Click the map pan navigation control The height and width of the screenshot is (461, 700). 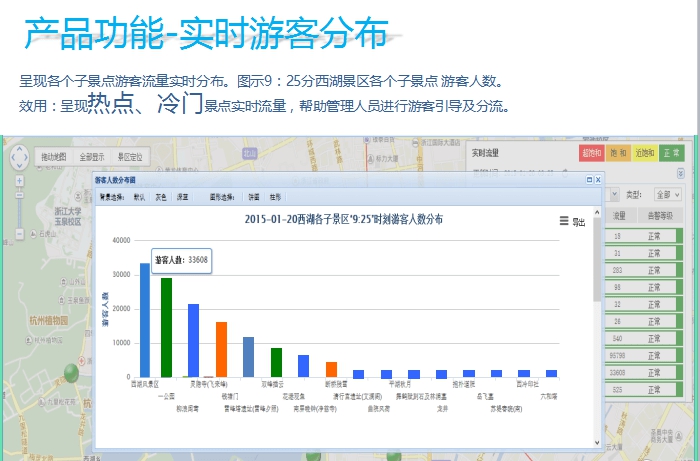18,158
